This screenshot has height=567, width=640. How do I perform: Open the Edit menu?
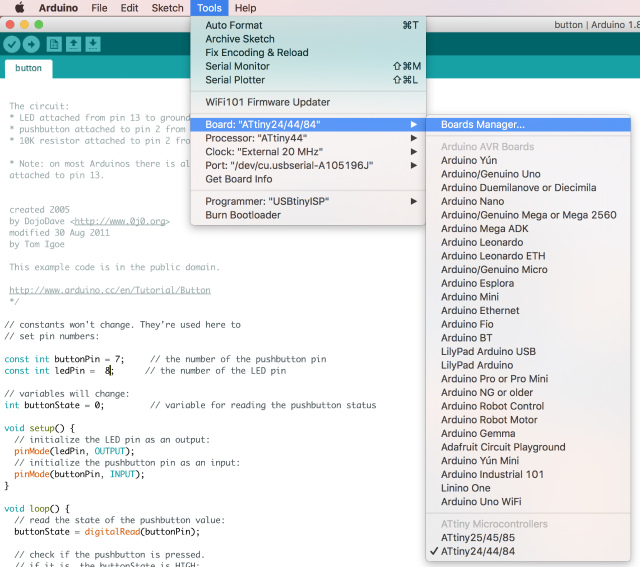[129, 8]
